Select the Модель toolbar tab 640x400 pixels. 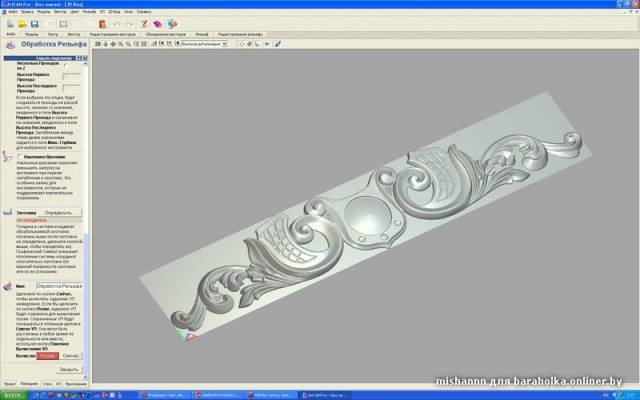(x=31, y=34)
